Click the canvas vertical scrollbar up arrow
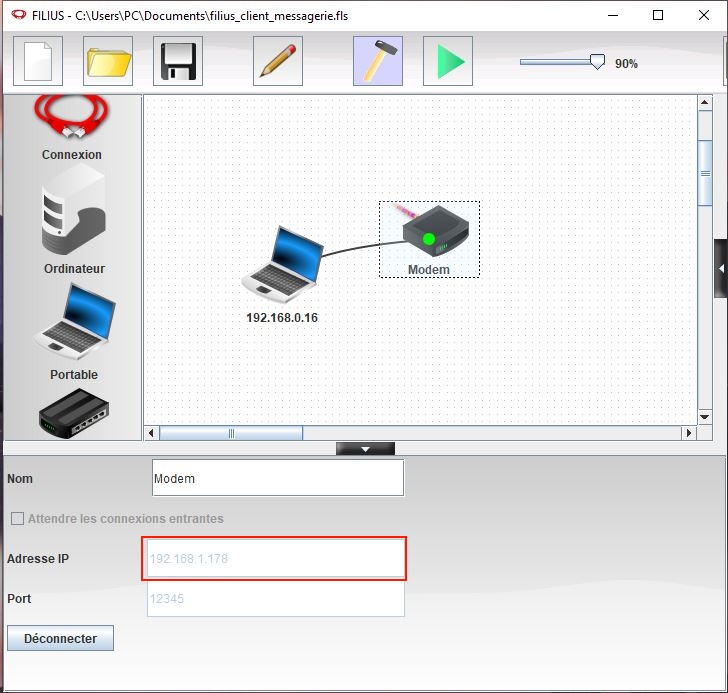Viewport: 728px width, 693px height. (x=705, y=102)
